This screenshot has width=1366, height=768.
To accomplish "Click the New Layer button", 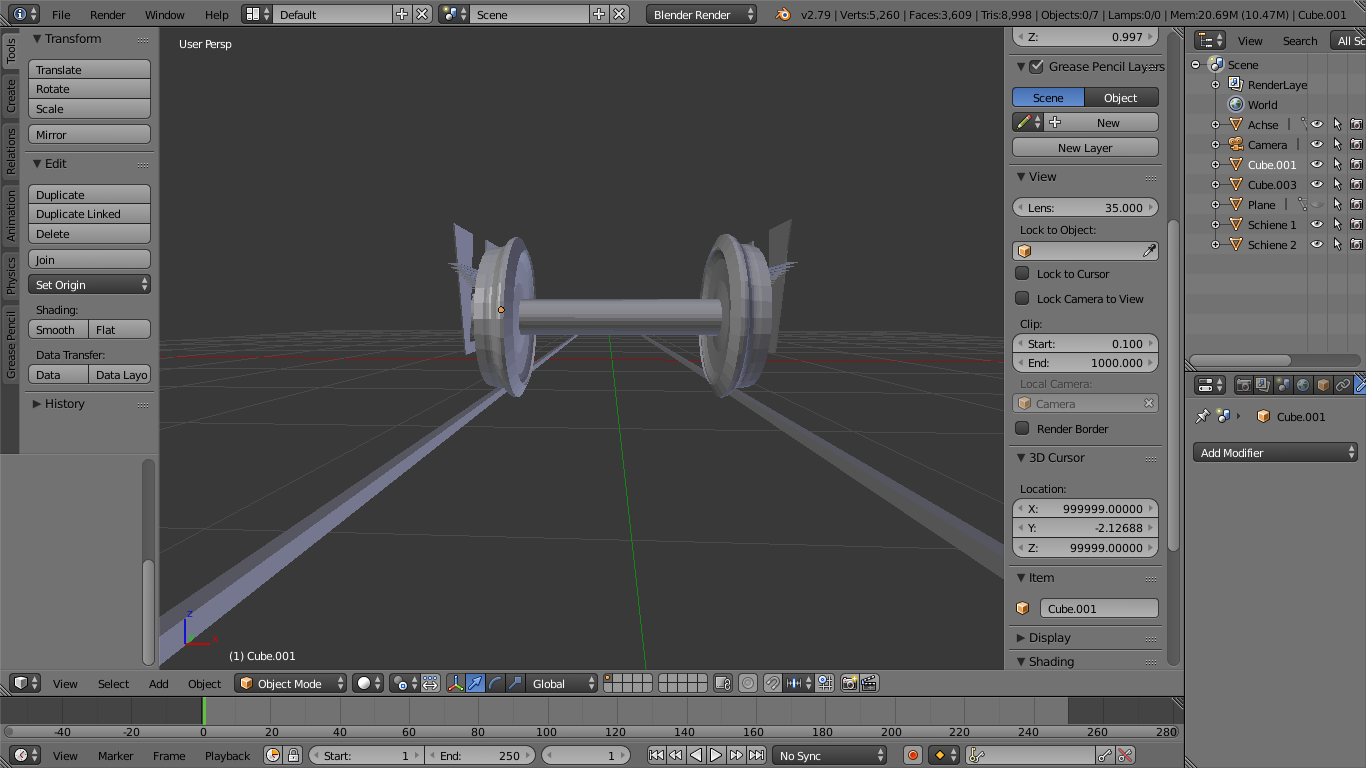I will (1085, 148).
